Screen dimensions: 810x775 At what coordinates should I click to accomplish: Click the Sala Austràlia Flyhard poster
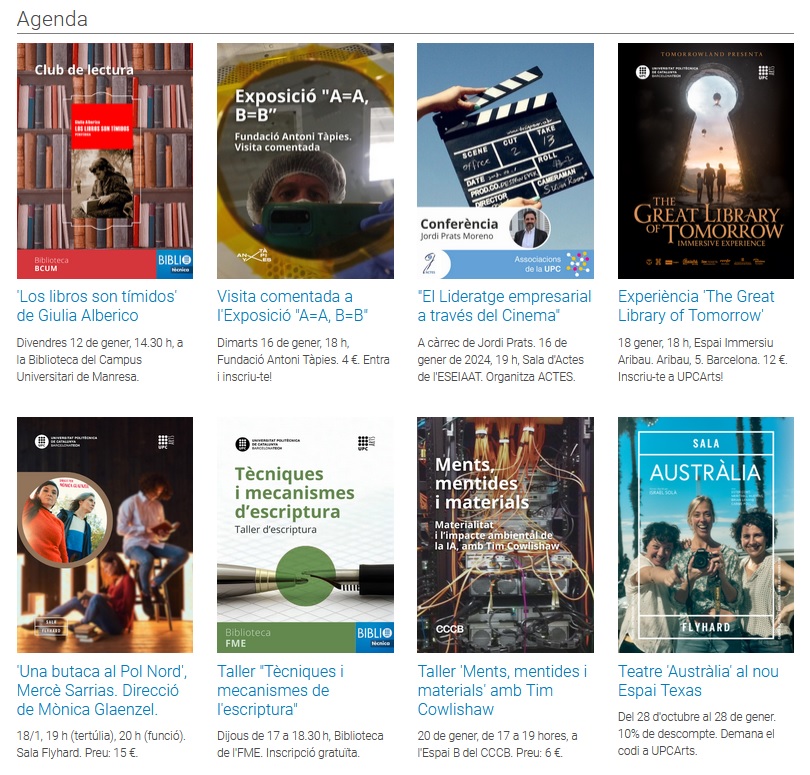[x=706, y=535]
